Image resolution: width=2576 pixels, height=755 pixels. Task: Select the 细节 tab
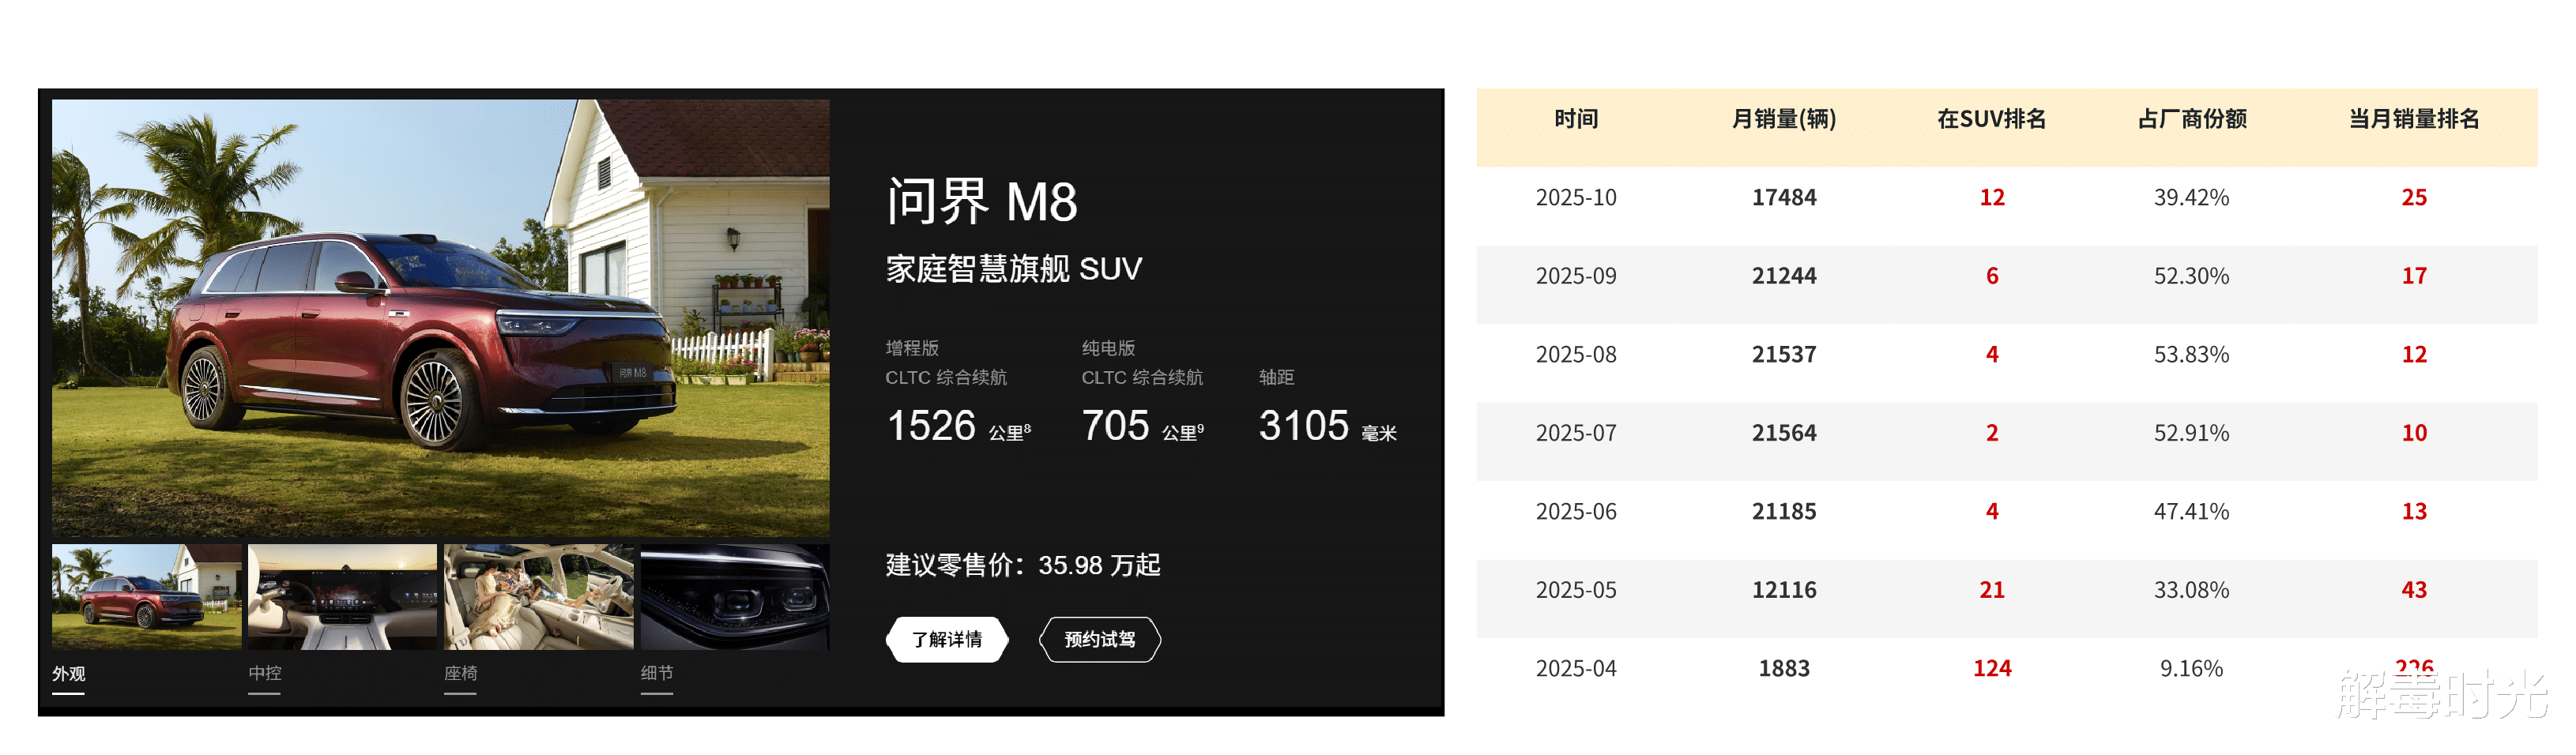(657, 673)
